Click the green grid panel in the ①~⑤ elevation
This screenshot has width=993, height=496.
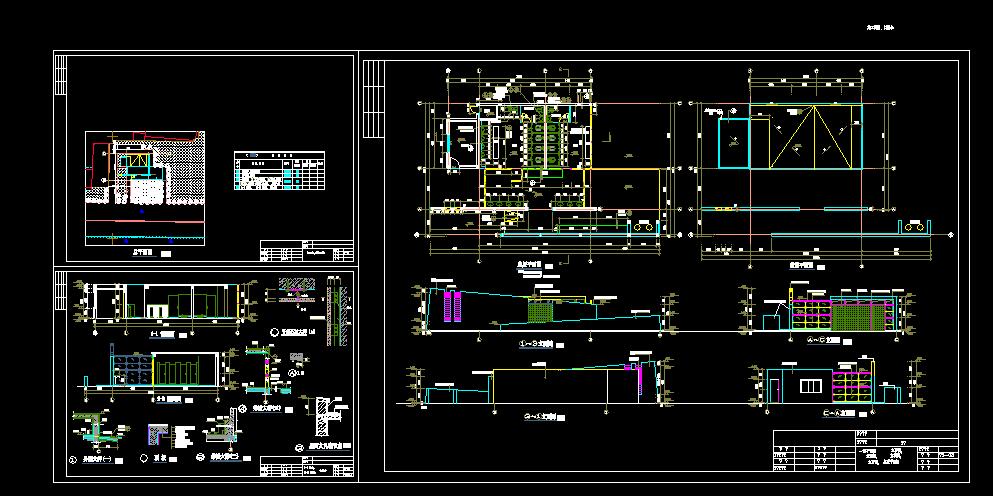pyautogui.click(x=540, y=312)
